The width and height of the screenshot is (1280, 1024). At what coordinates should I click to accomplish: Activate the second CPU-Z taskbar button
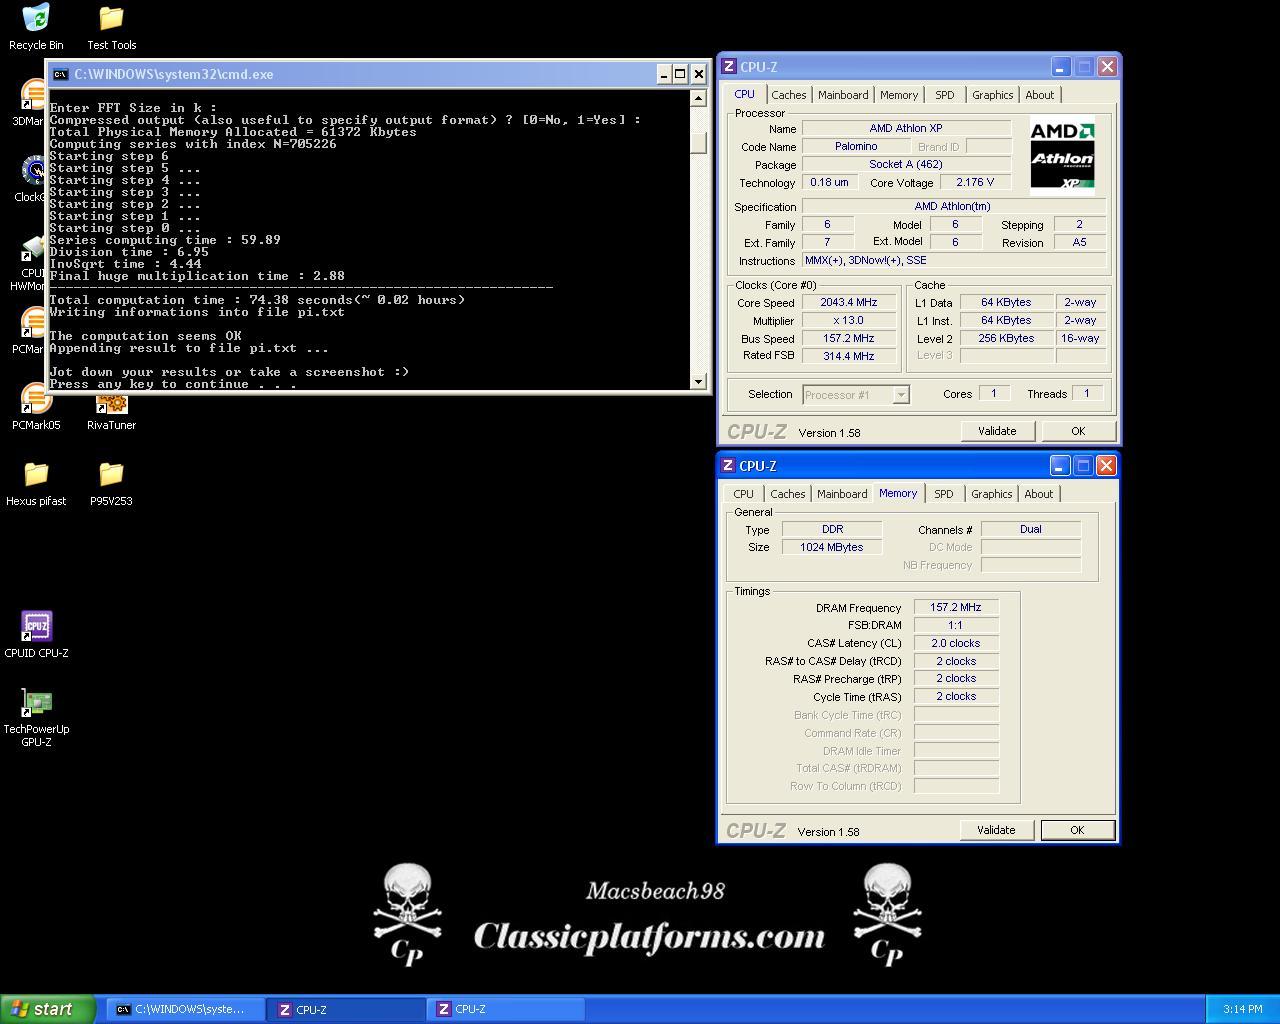click(507, 1010)
